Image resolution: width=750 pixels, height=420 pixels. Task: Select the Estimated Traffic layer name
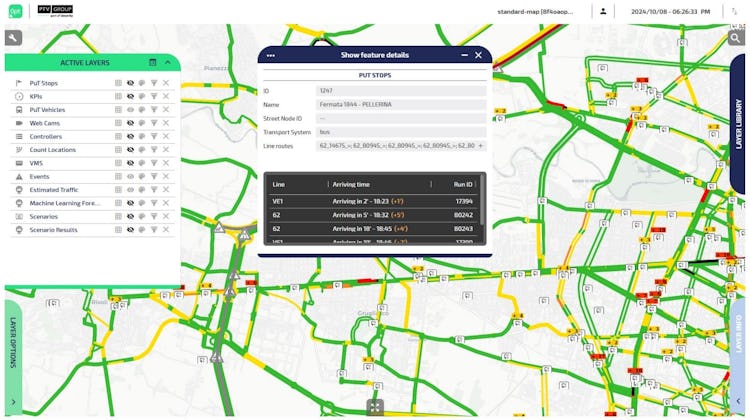54,190
